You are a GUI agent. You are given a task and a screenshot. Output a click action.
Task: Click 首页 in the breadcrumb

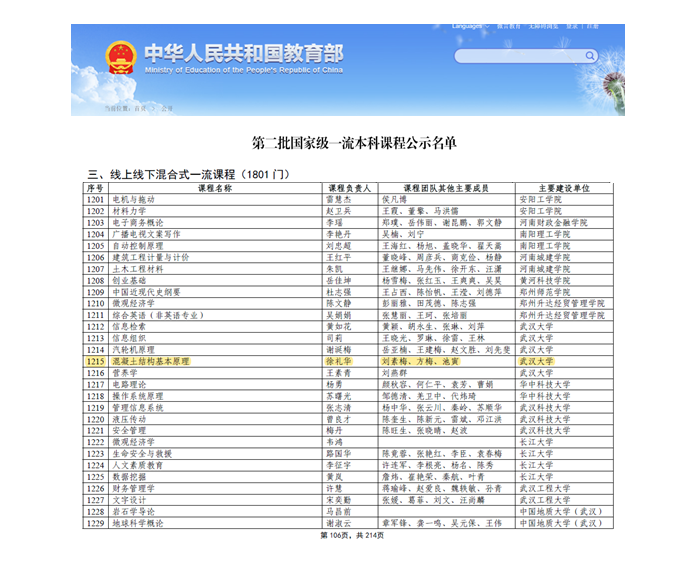141,106
